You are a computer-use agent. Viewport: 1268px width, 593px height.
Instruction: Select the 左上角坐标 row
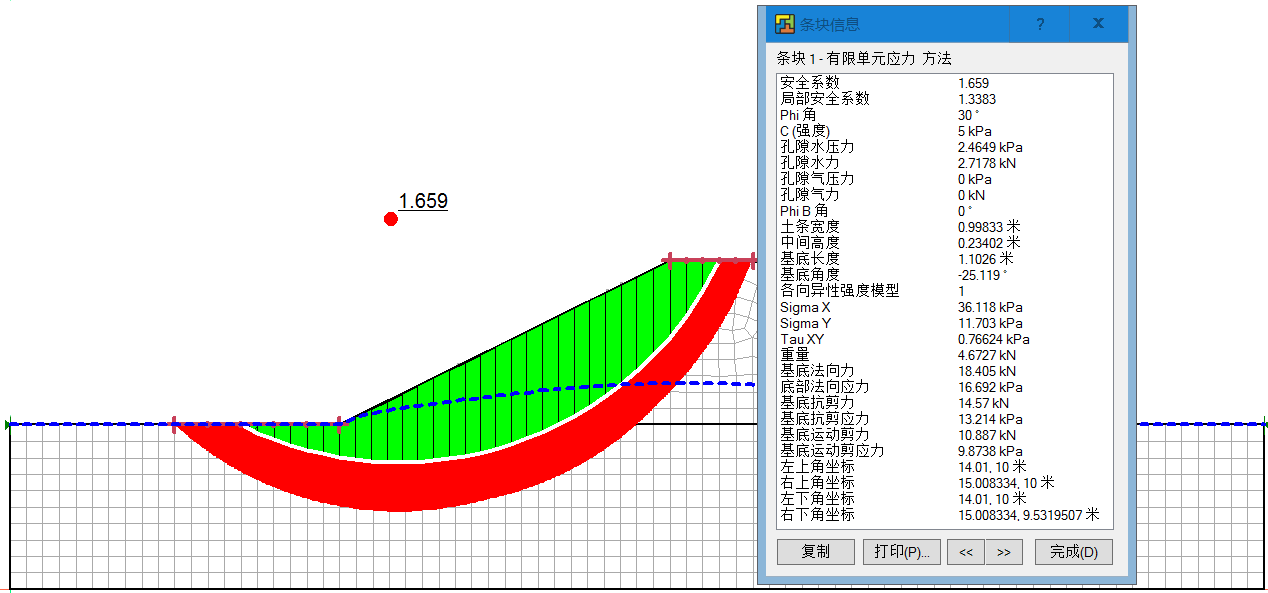[944, 467]
